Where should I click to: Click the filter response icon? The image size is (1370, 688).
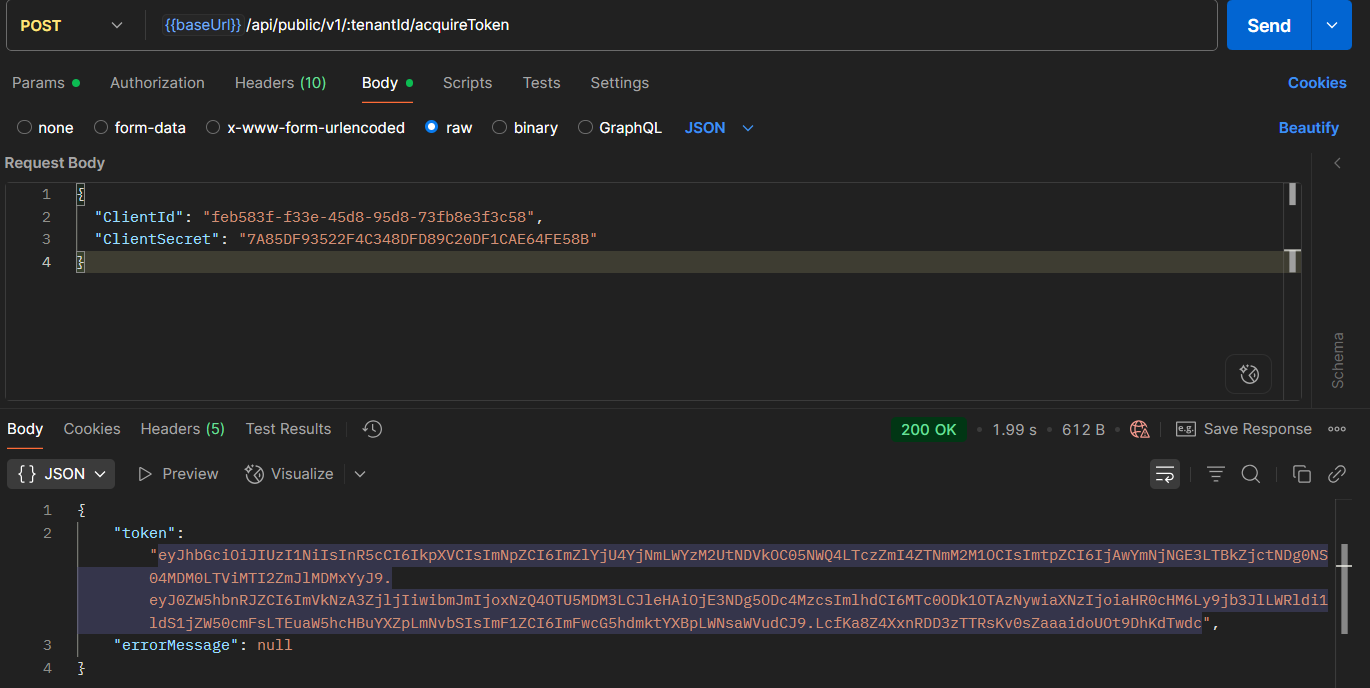coord(1216,474)
